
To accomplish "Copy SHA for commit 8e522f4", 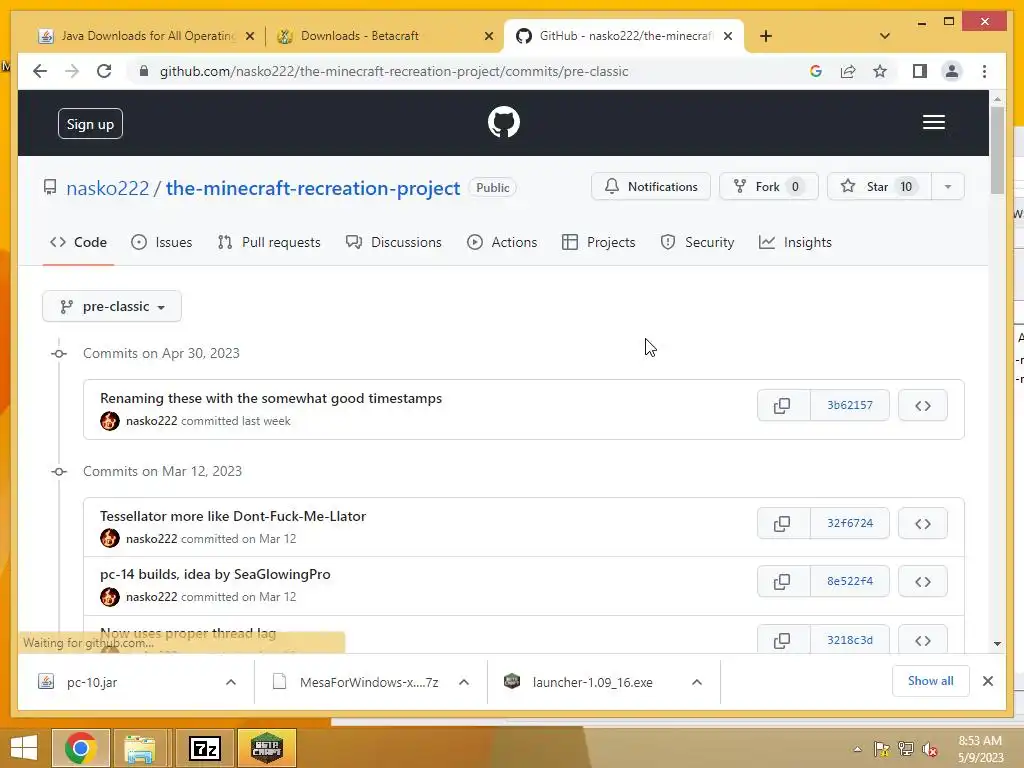I will click(x=782, y=581).
